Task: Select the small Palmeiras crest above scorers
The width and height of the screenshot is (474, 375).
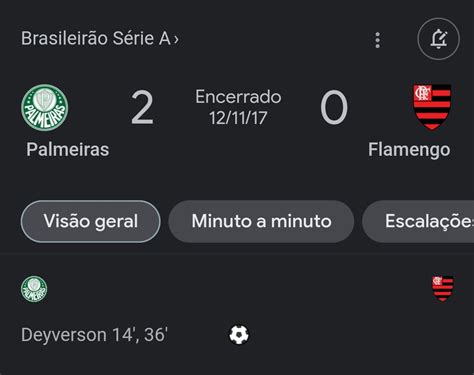Action: pyautogui.click(x=34, y=289)
